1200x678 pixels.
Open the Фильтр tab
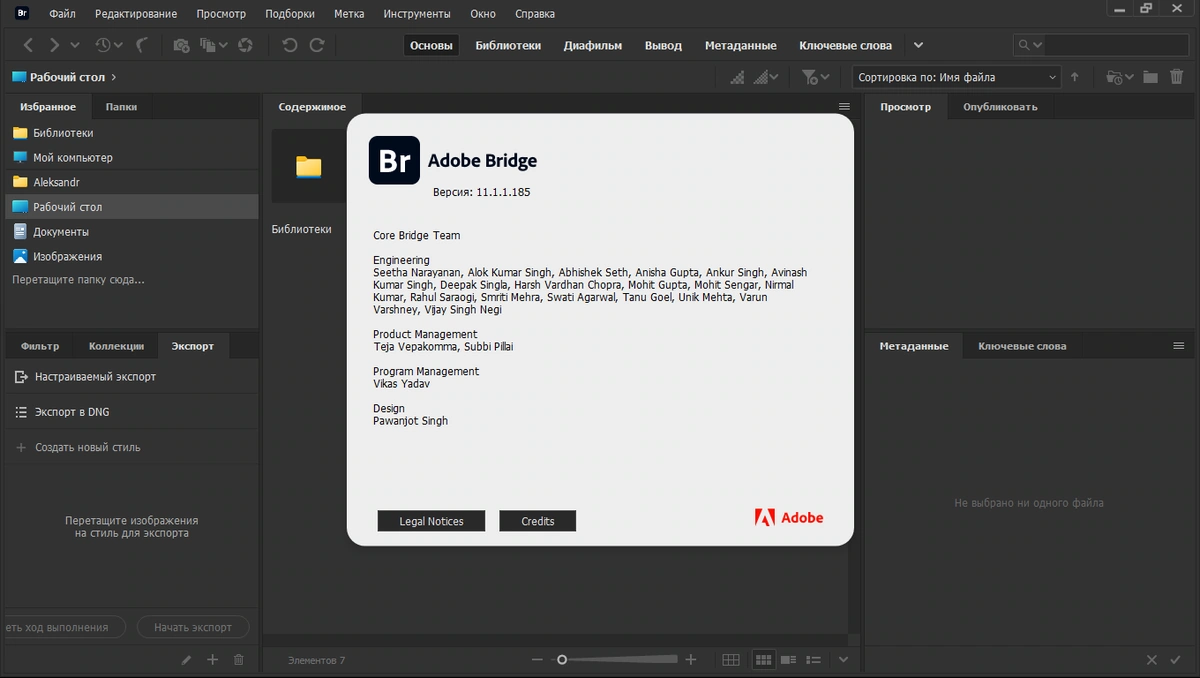pos(40,346)
